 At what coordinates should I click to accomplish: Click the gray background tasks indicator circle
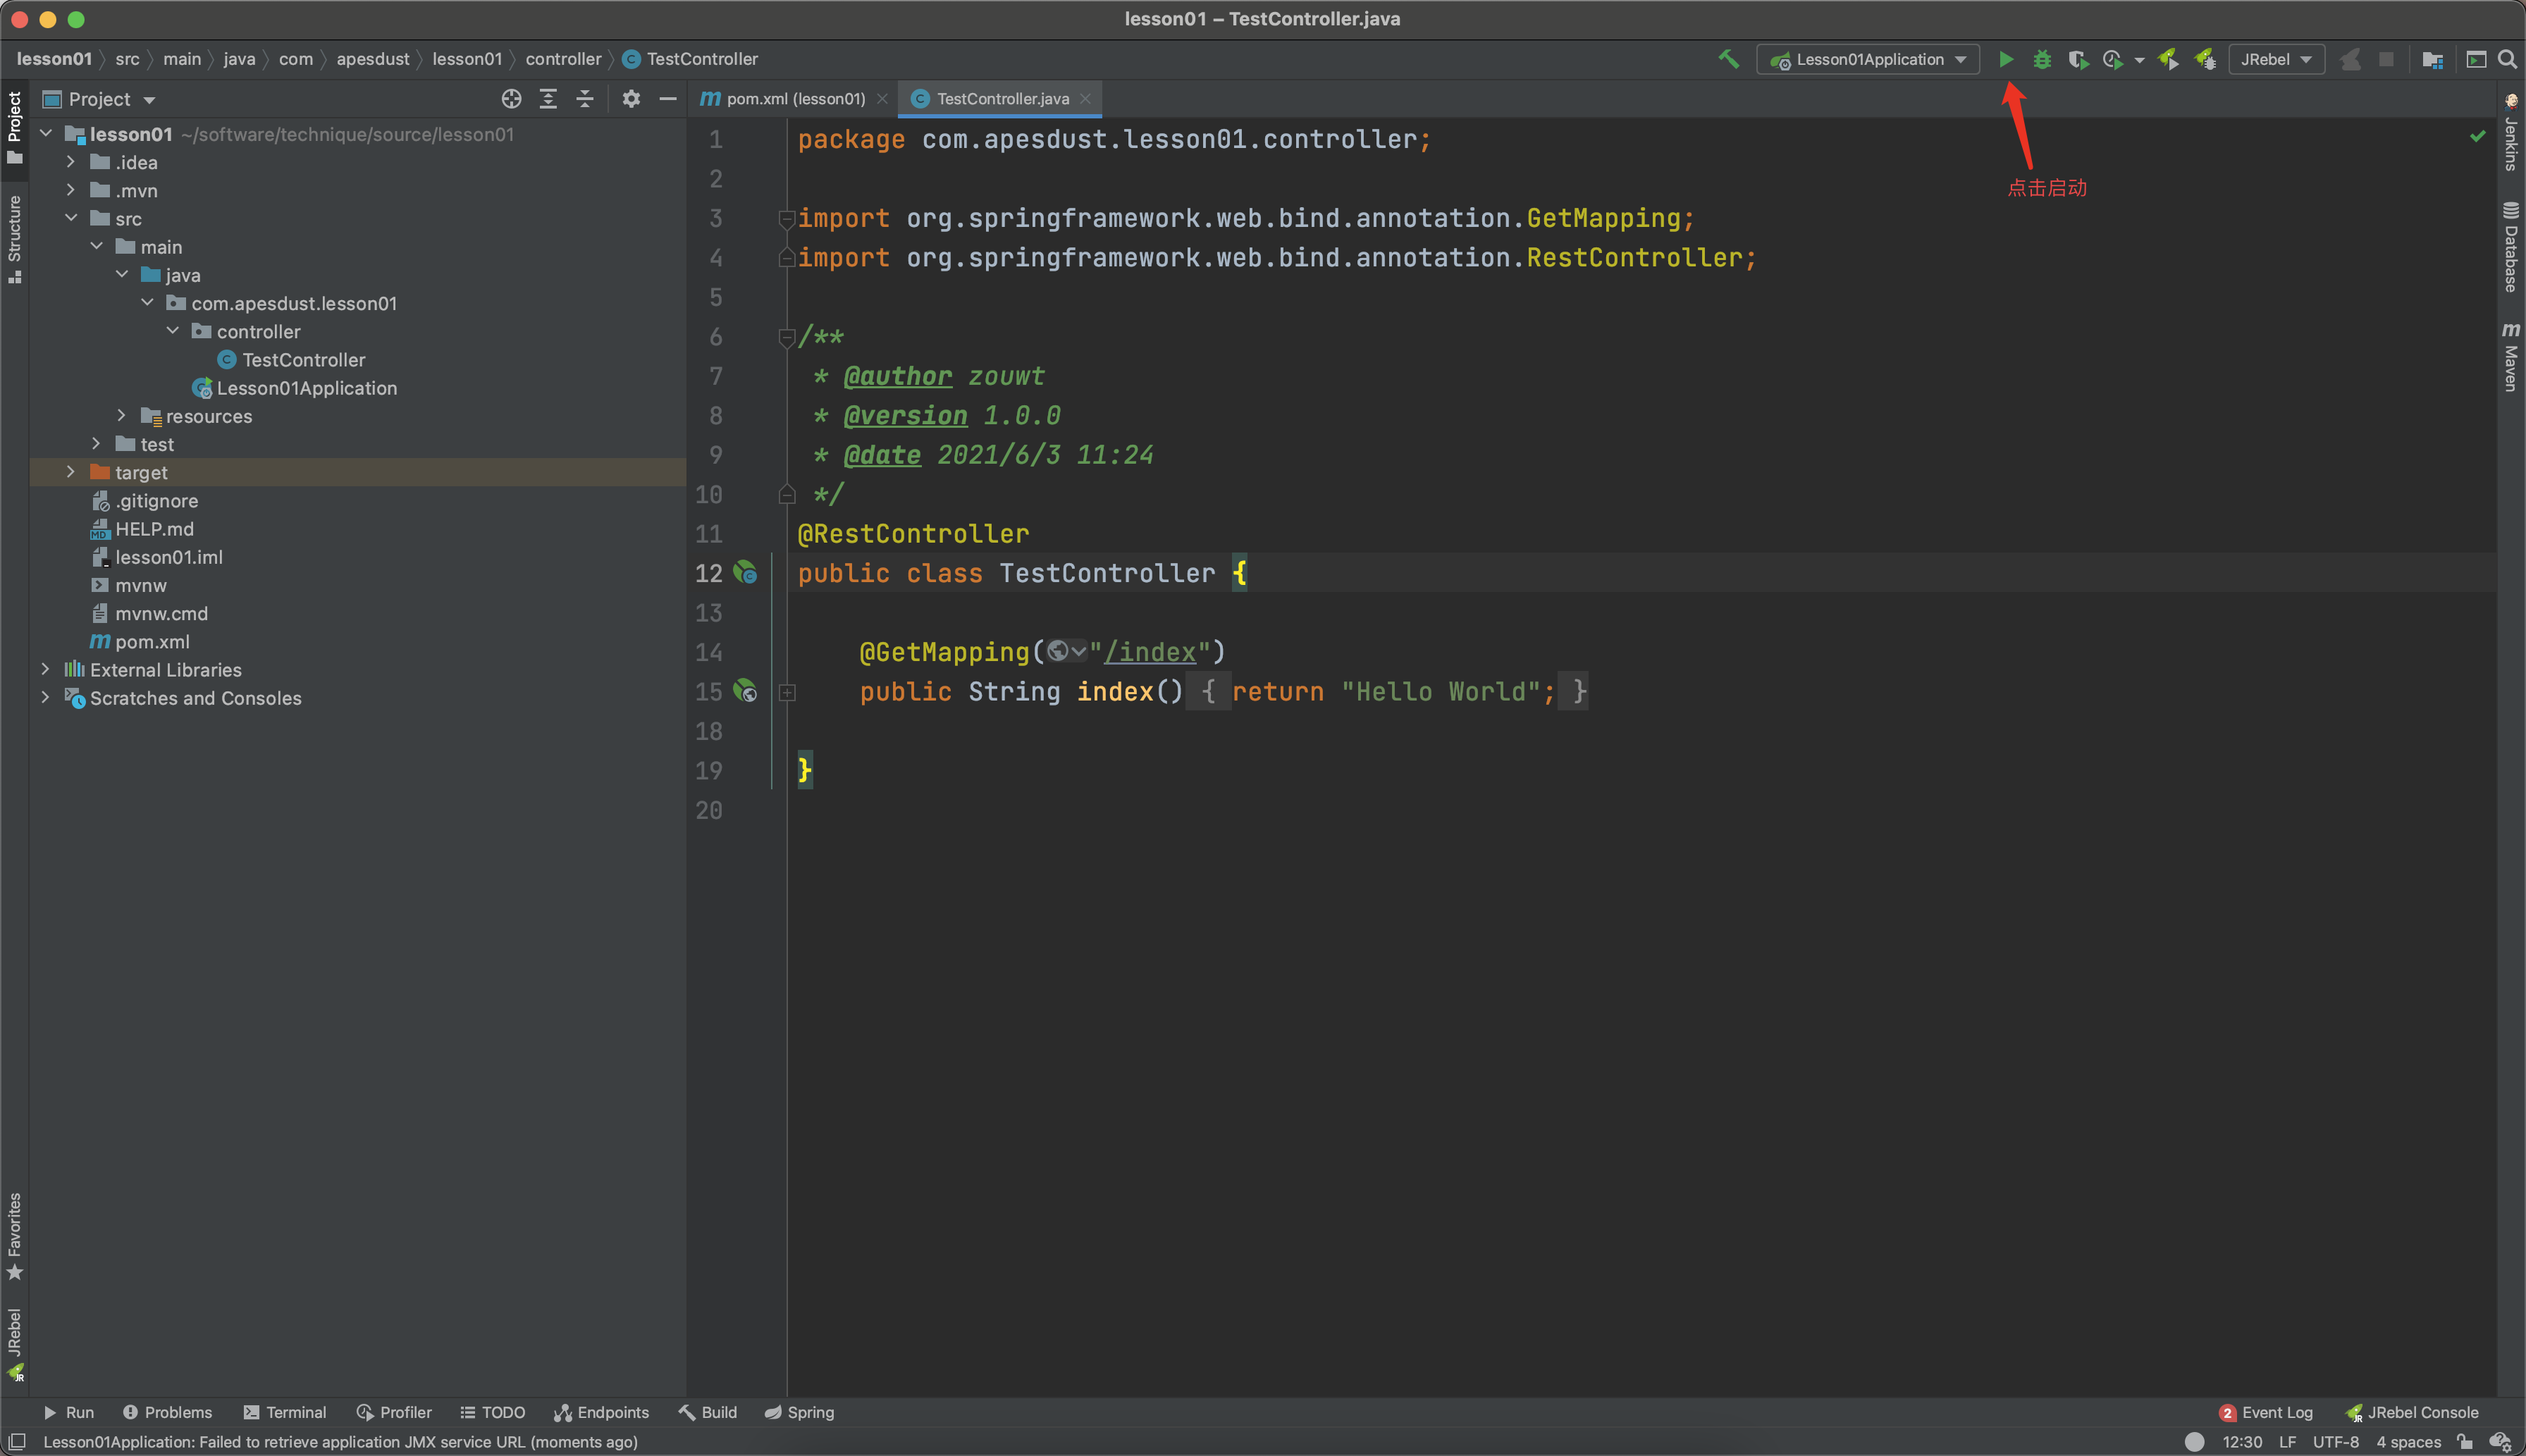tap(2194, 1442)
